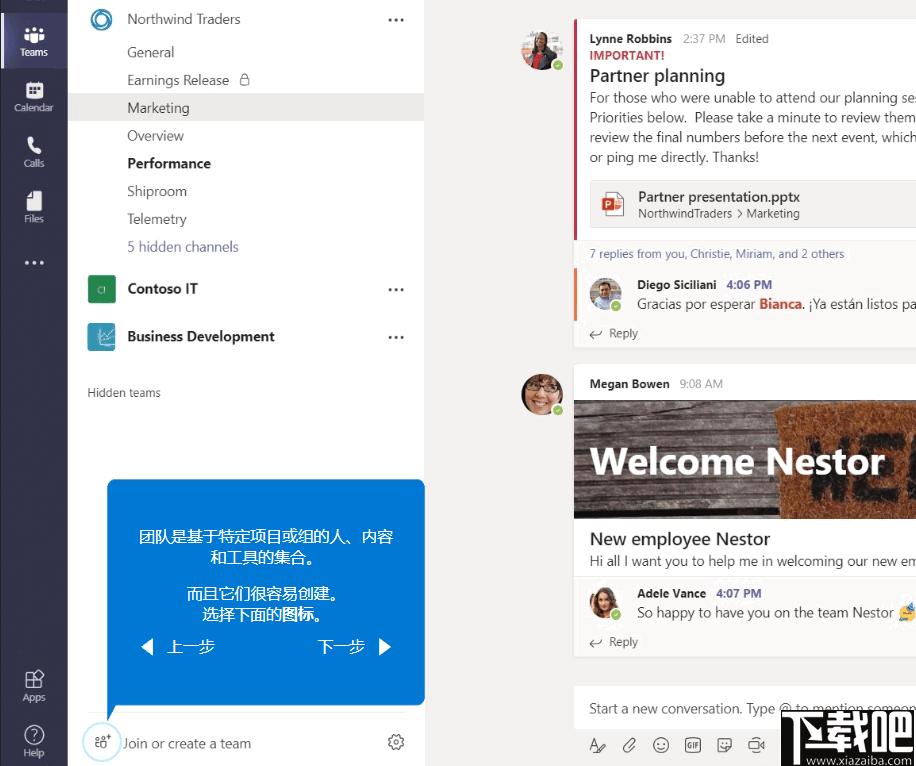Screen dimensions: 916x766
Task: Click the Bianca mention in Diego's message
Action: tap(780, 304)
